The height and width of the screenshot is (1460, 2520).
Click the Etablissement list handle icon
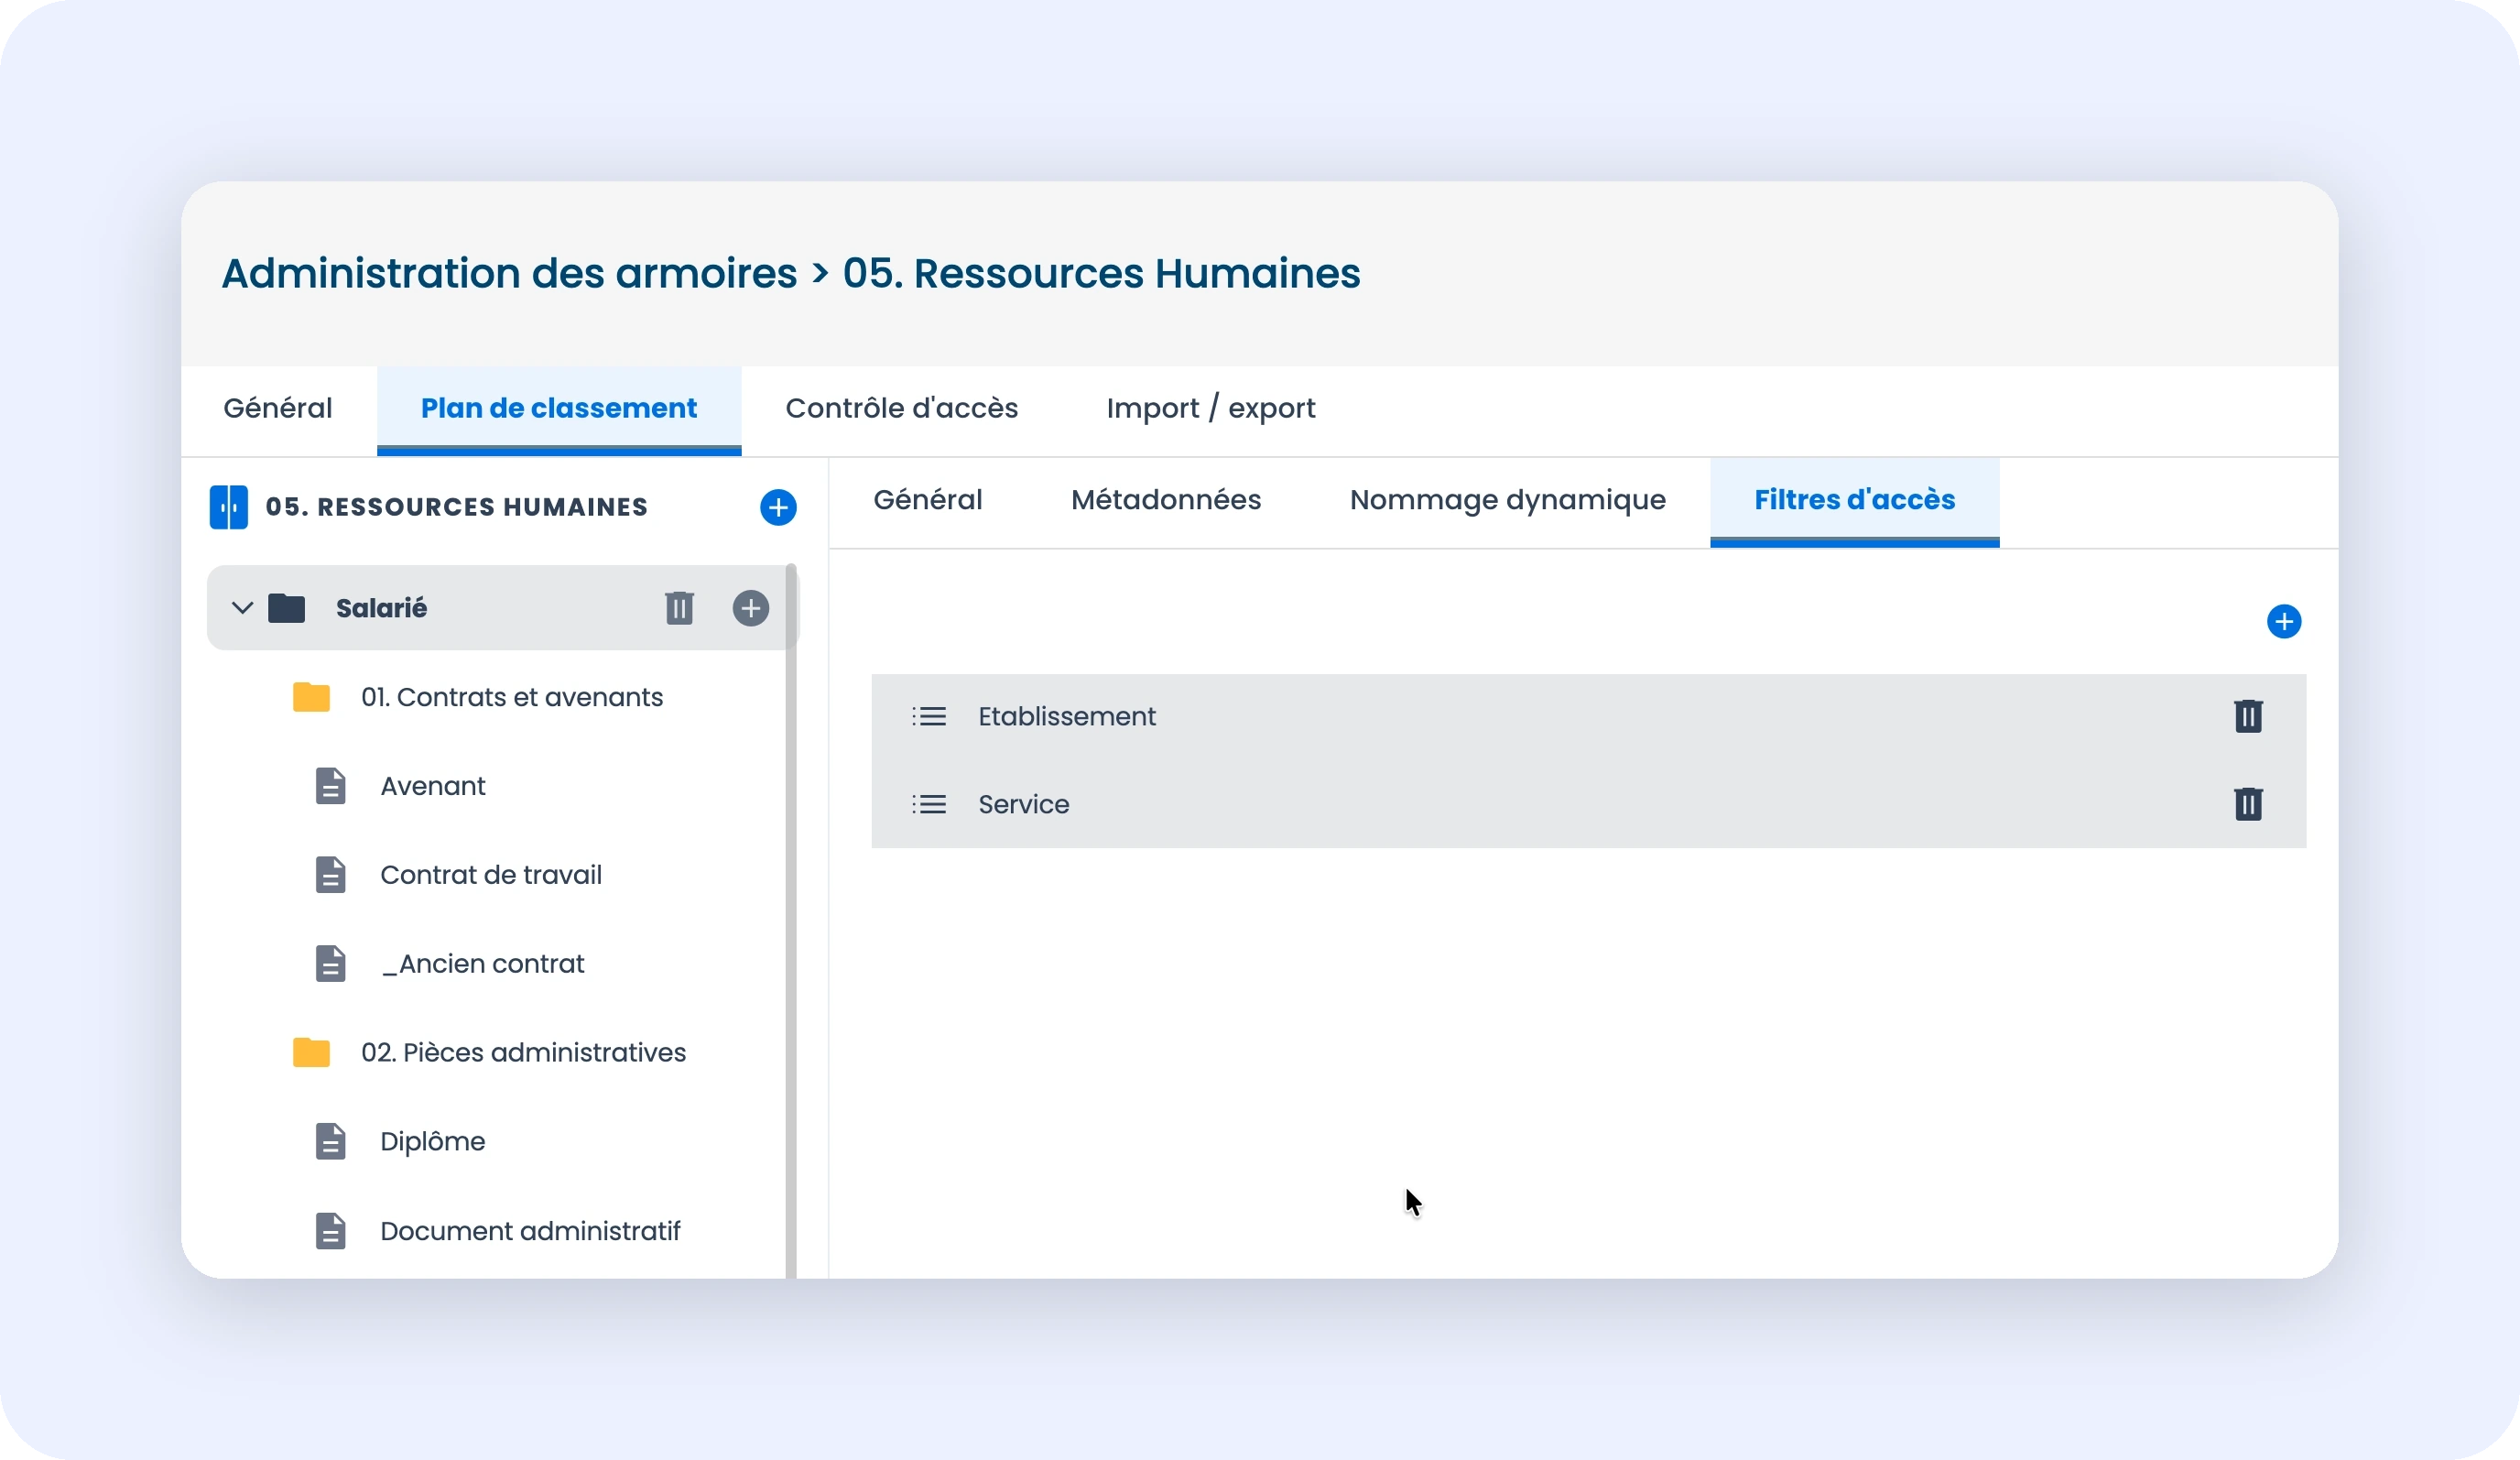coord(929,716)
